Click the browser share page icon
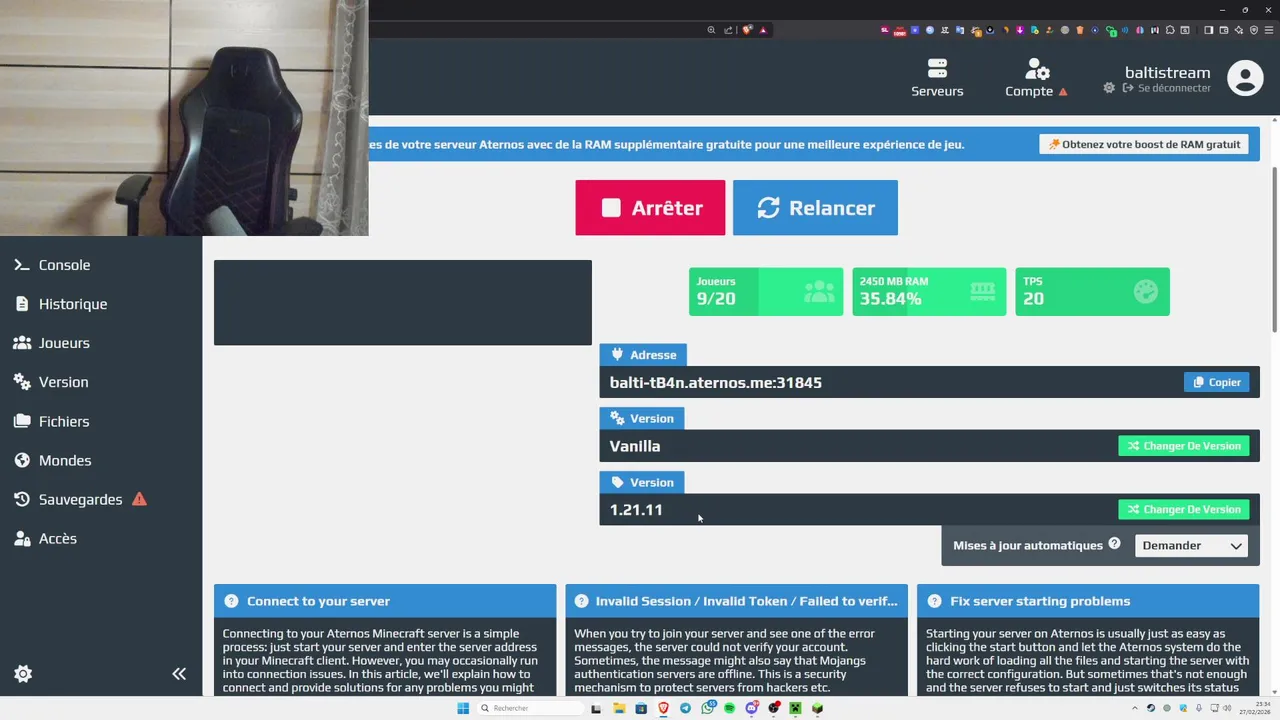1280x720 pixels. coord(728,30)
